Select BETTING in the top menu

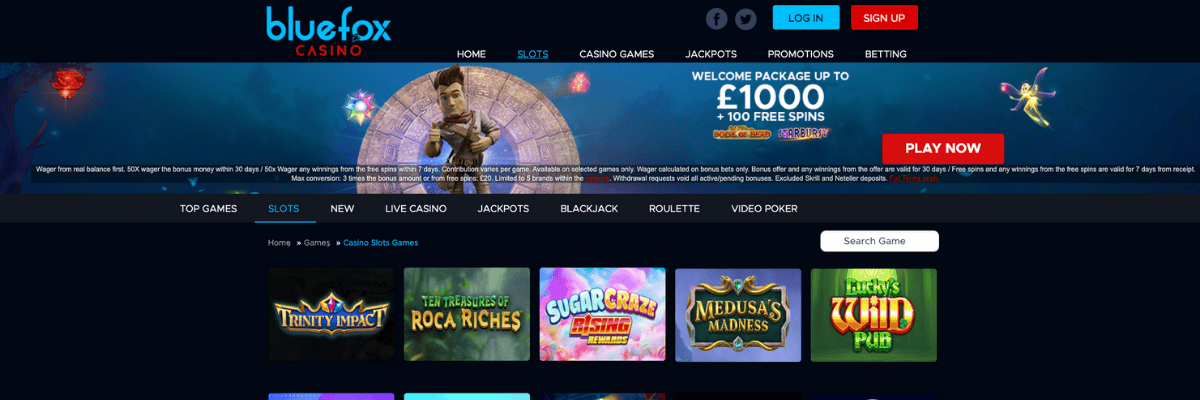click(x=886, y=54)
